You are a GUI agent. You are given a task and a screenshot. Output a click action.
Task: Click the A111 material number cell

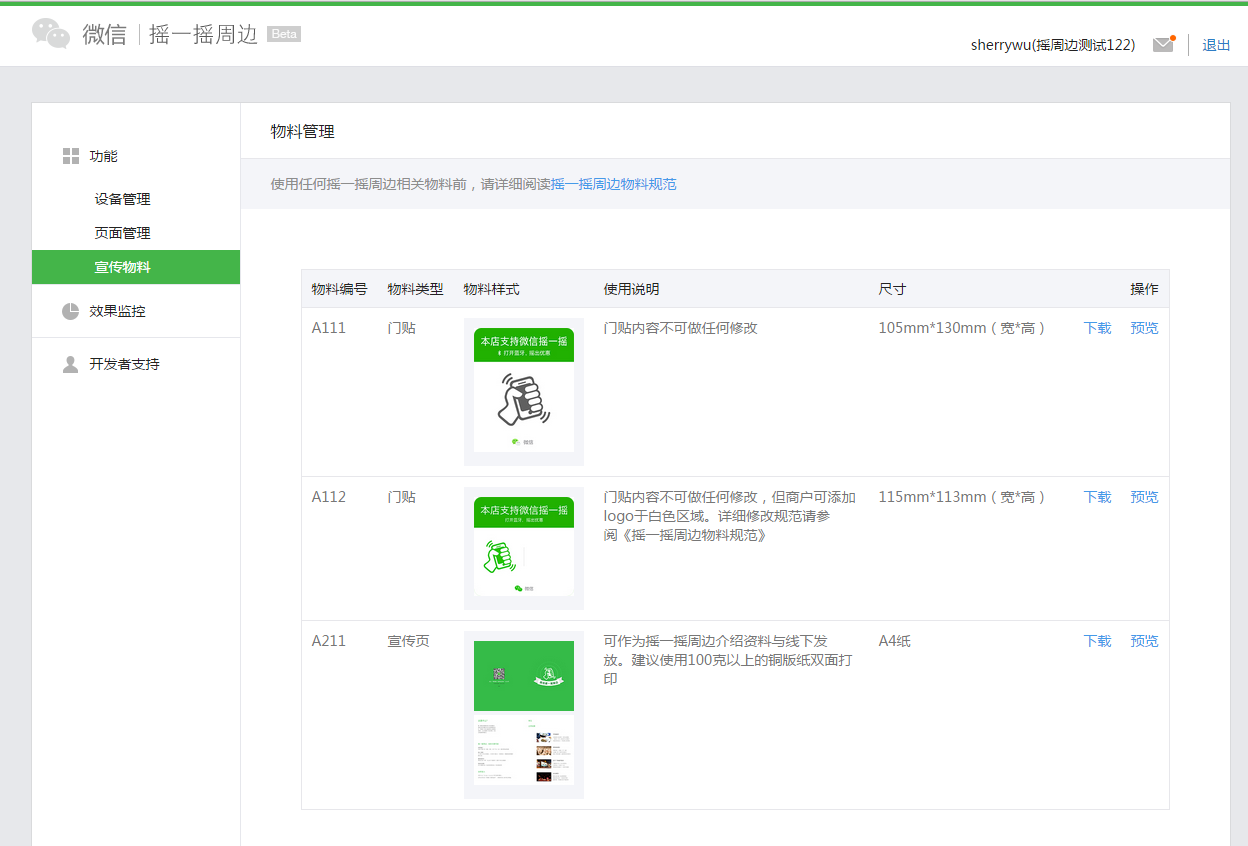pyautogui.click(x=329, y=328)
